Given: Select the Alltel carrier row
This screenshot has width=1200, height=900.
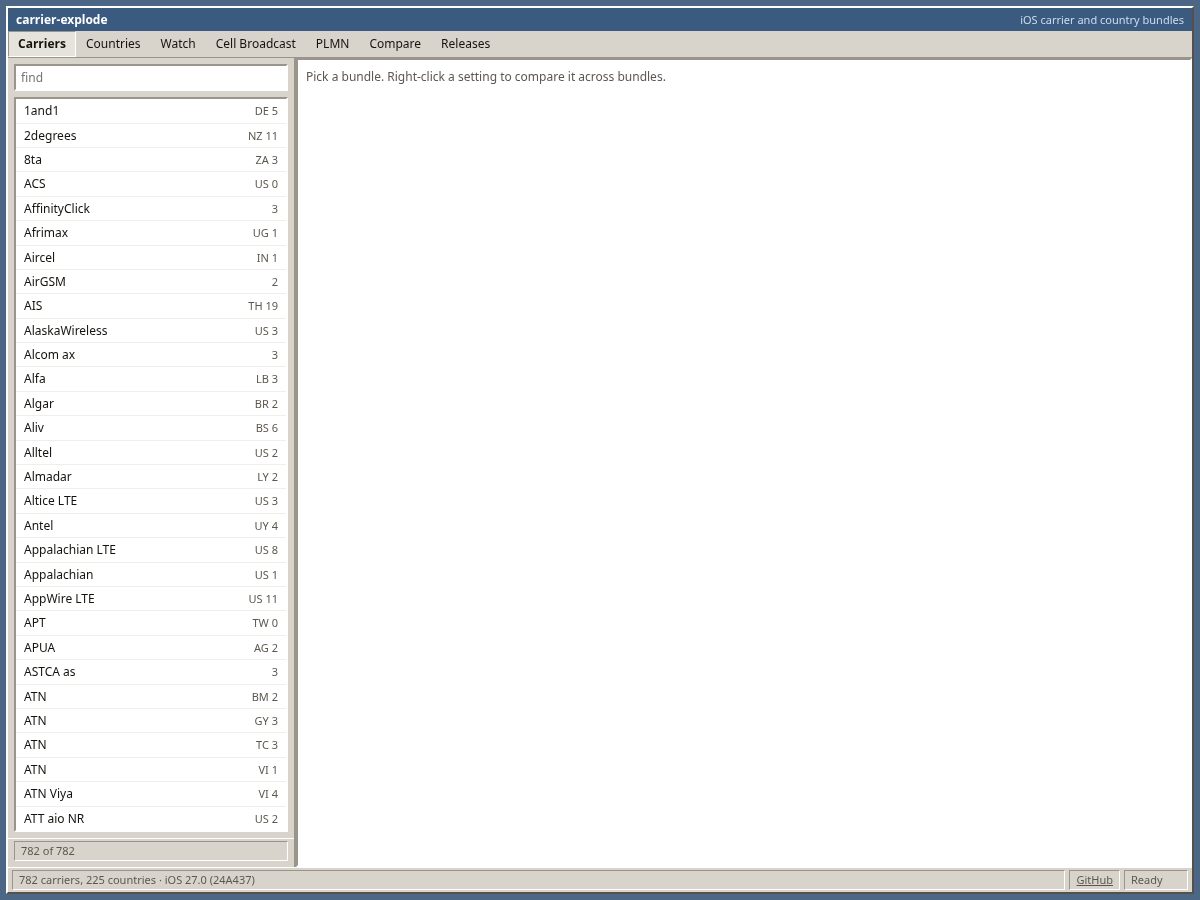Looking at the screenshot, I should [x=151, y=453].
